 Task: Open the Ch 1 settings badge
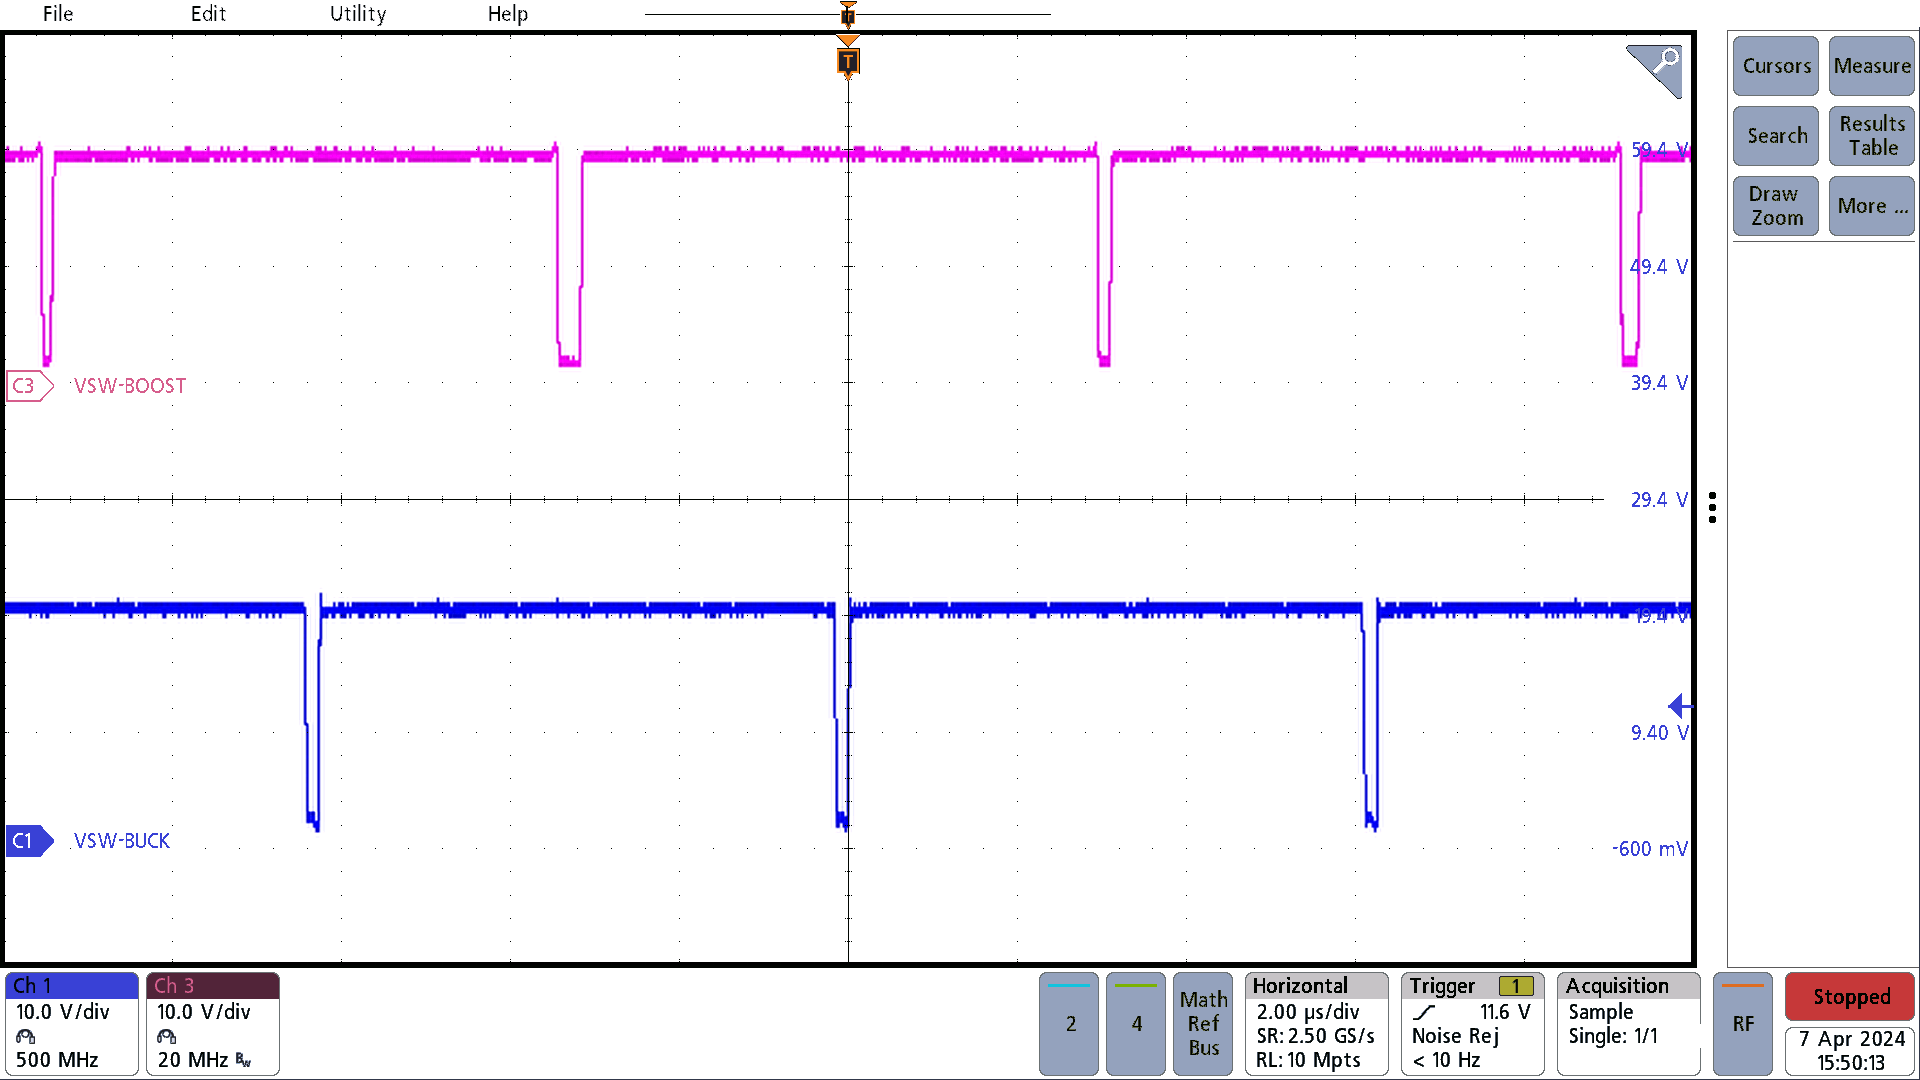72,1024
